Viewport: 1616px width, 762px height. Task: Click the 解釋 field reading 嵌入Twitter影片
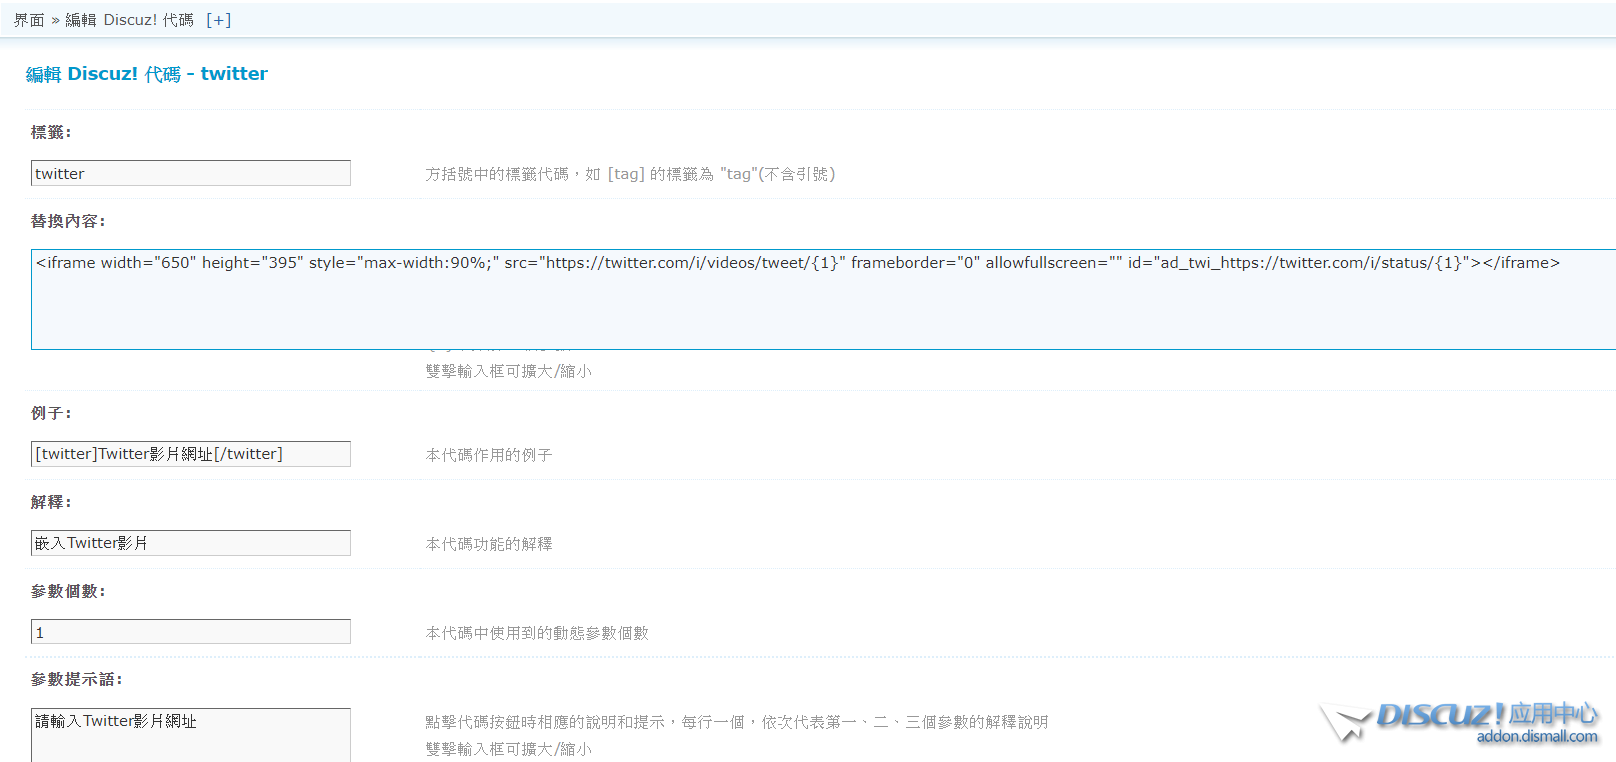tap(190, 543)
